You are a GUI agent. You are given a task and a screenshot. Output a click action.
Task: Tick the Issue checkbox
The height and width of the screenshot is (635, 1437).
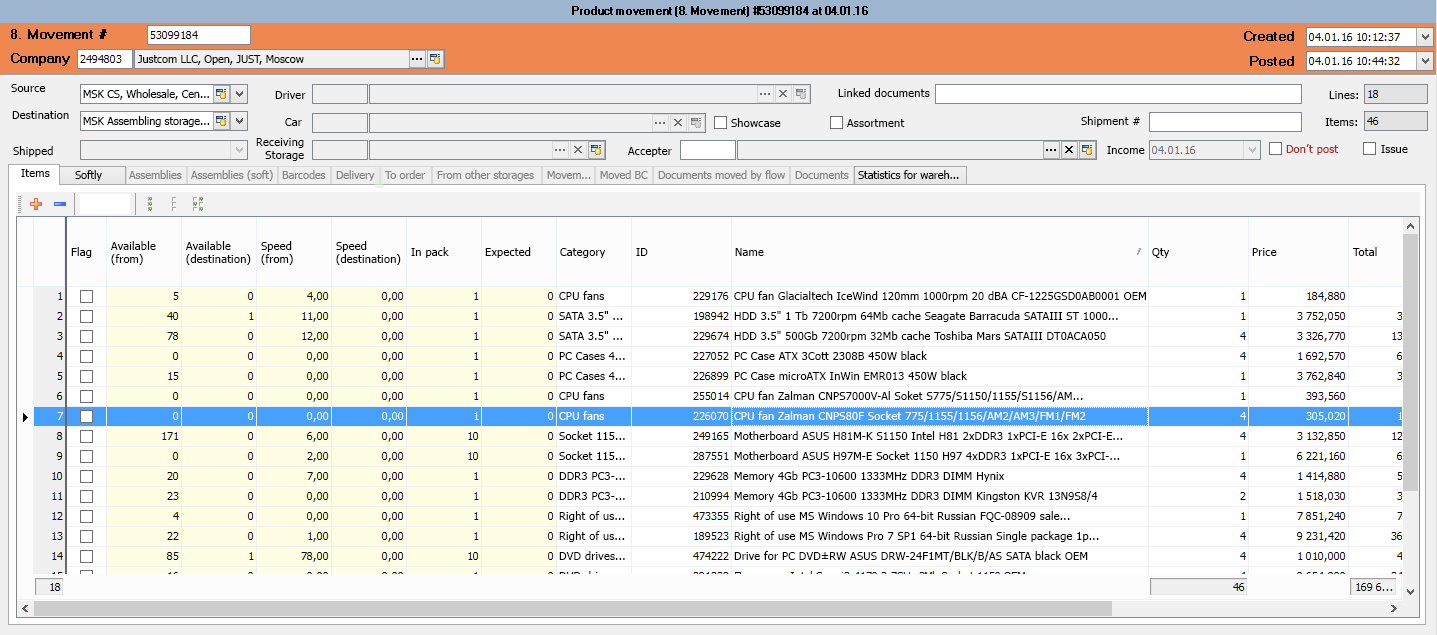click(1369, 148)
